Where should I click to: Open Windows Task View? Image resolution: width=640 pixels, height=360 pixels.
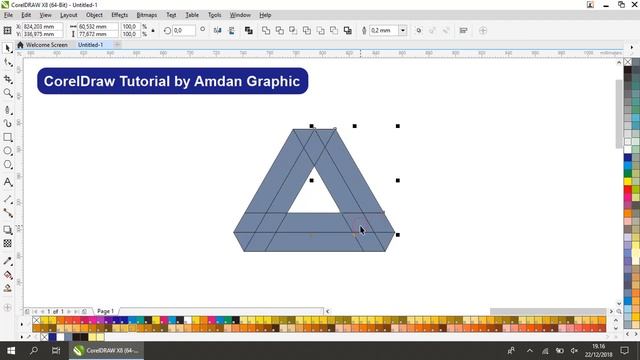click(56, 351)
